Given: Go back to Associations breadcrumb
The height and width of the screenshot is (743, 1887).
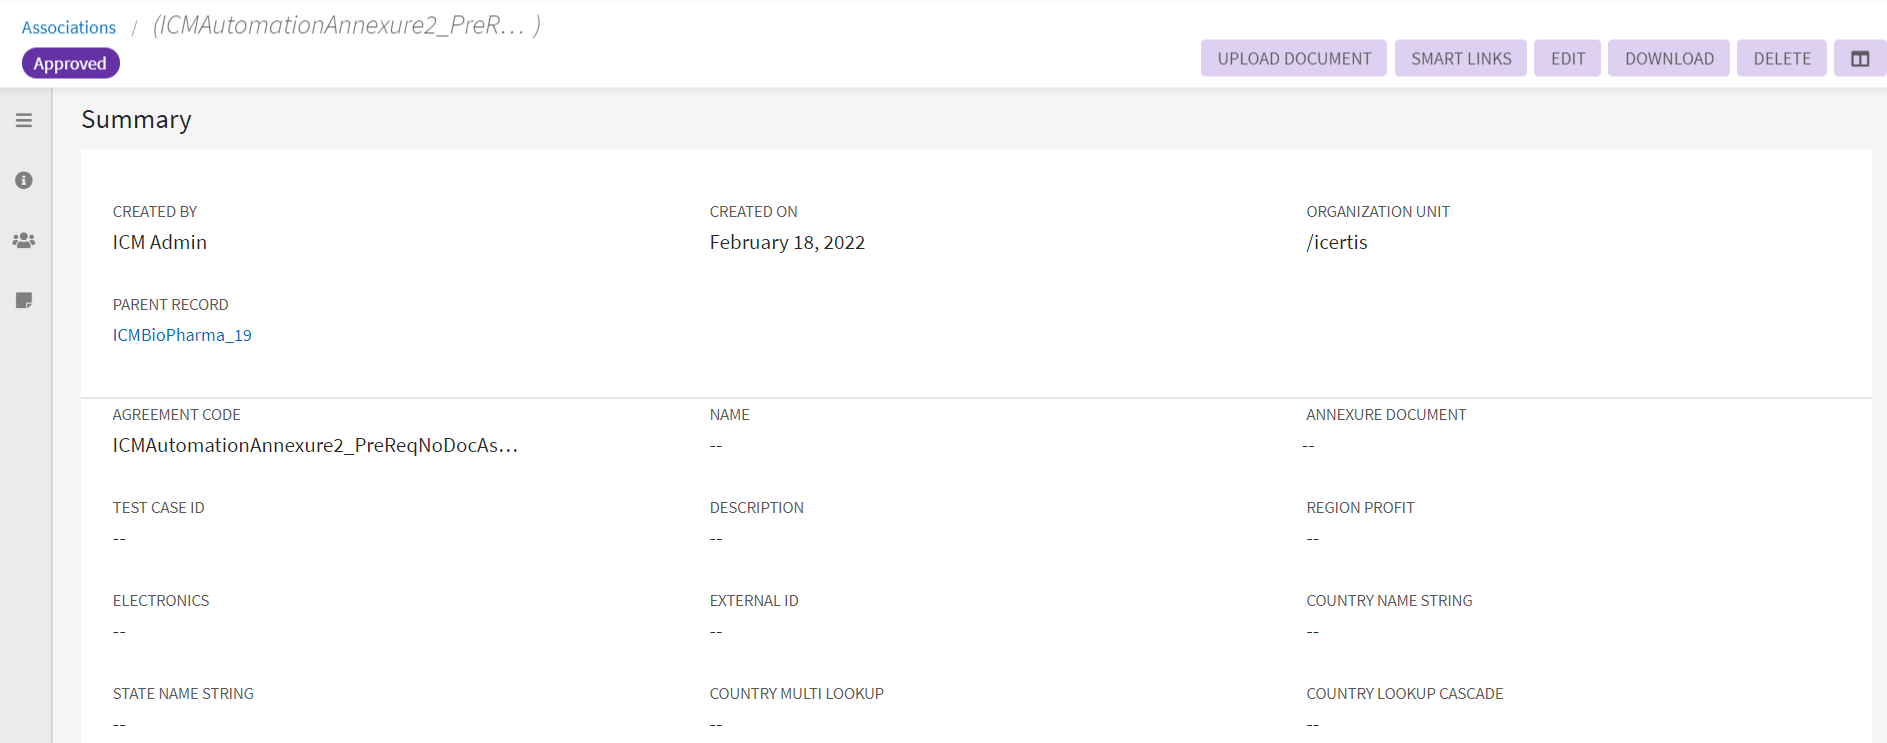Looking at the screenshot, I should coord(69,28).
